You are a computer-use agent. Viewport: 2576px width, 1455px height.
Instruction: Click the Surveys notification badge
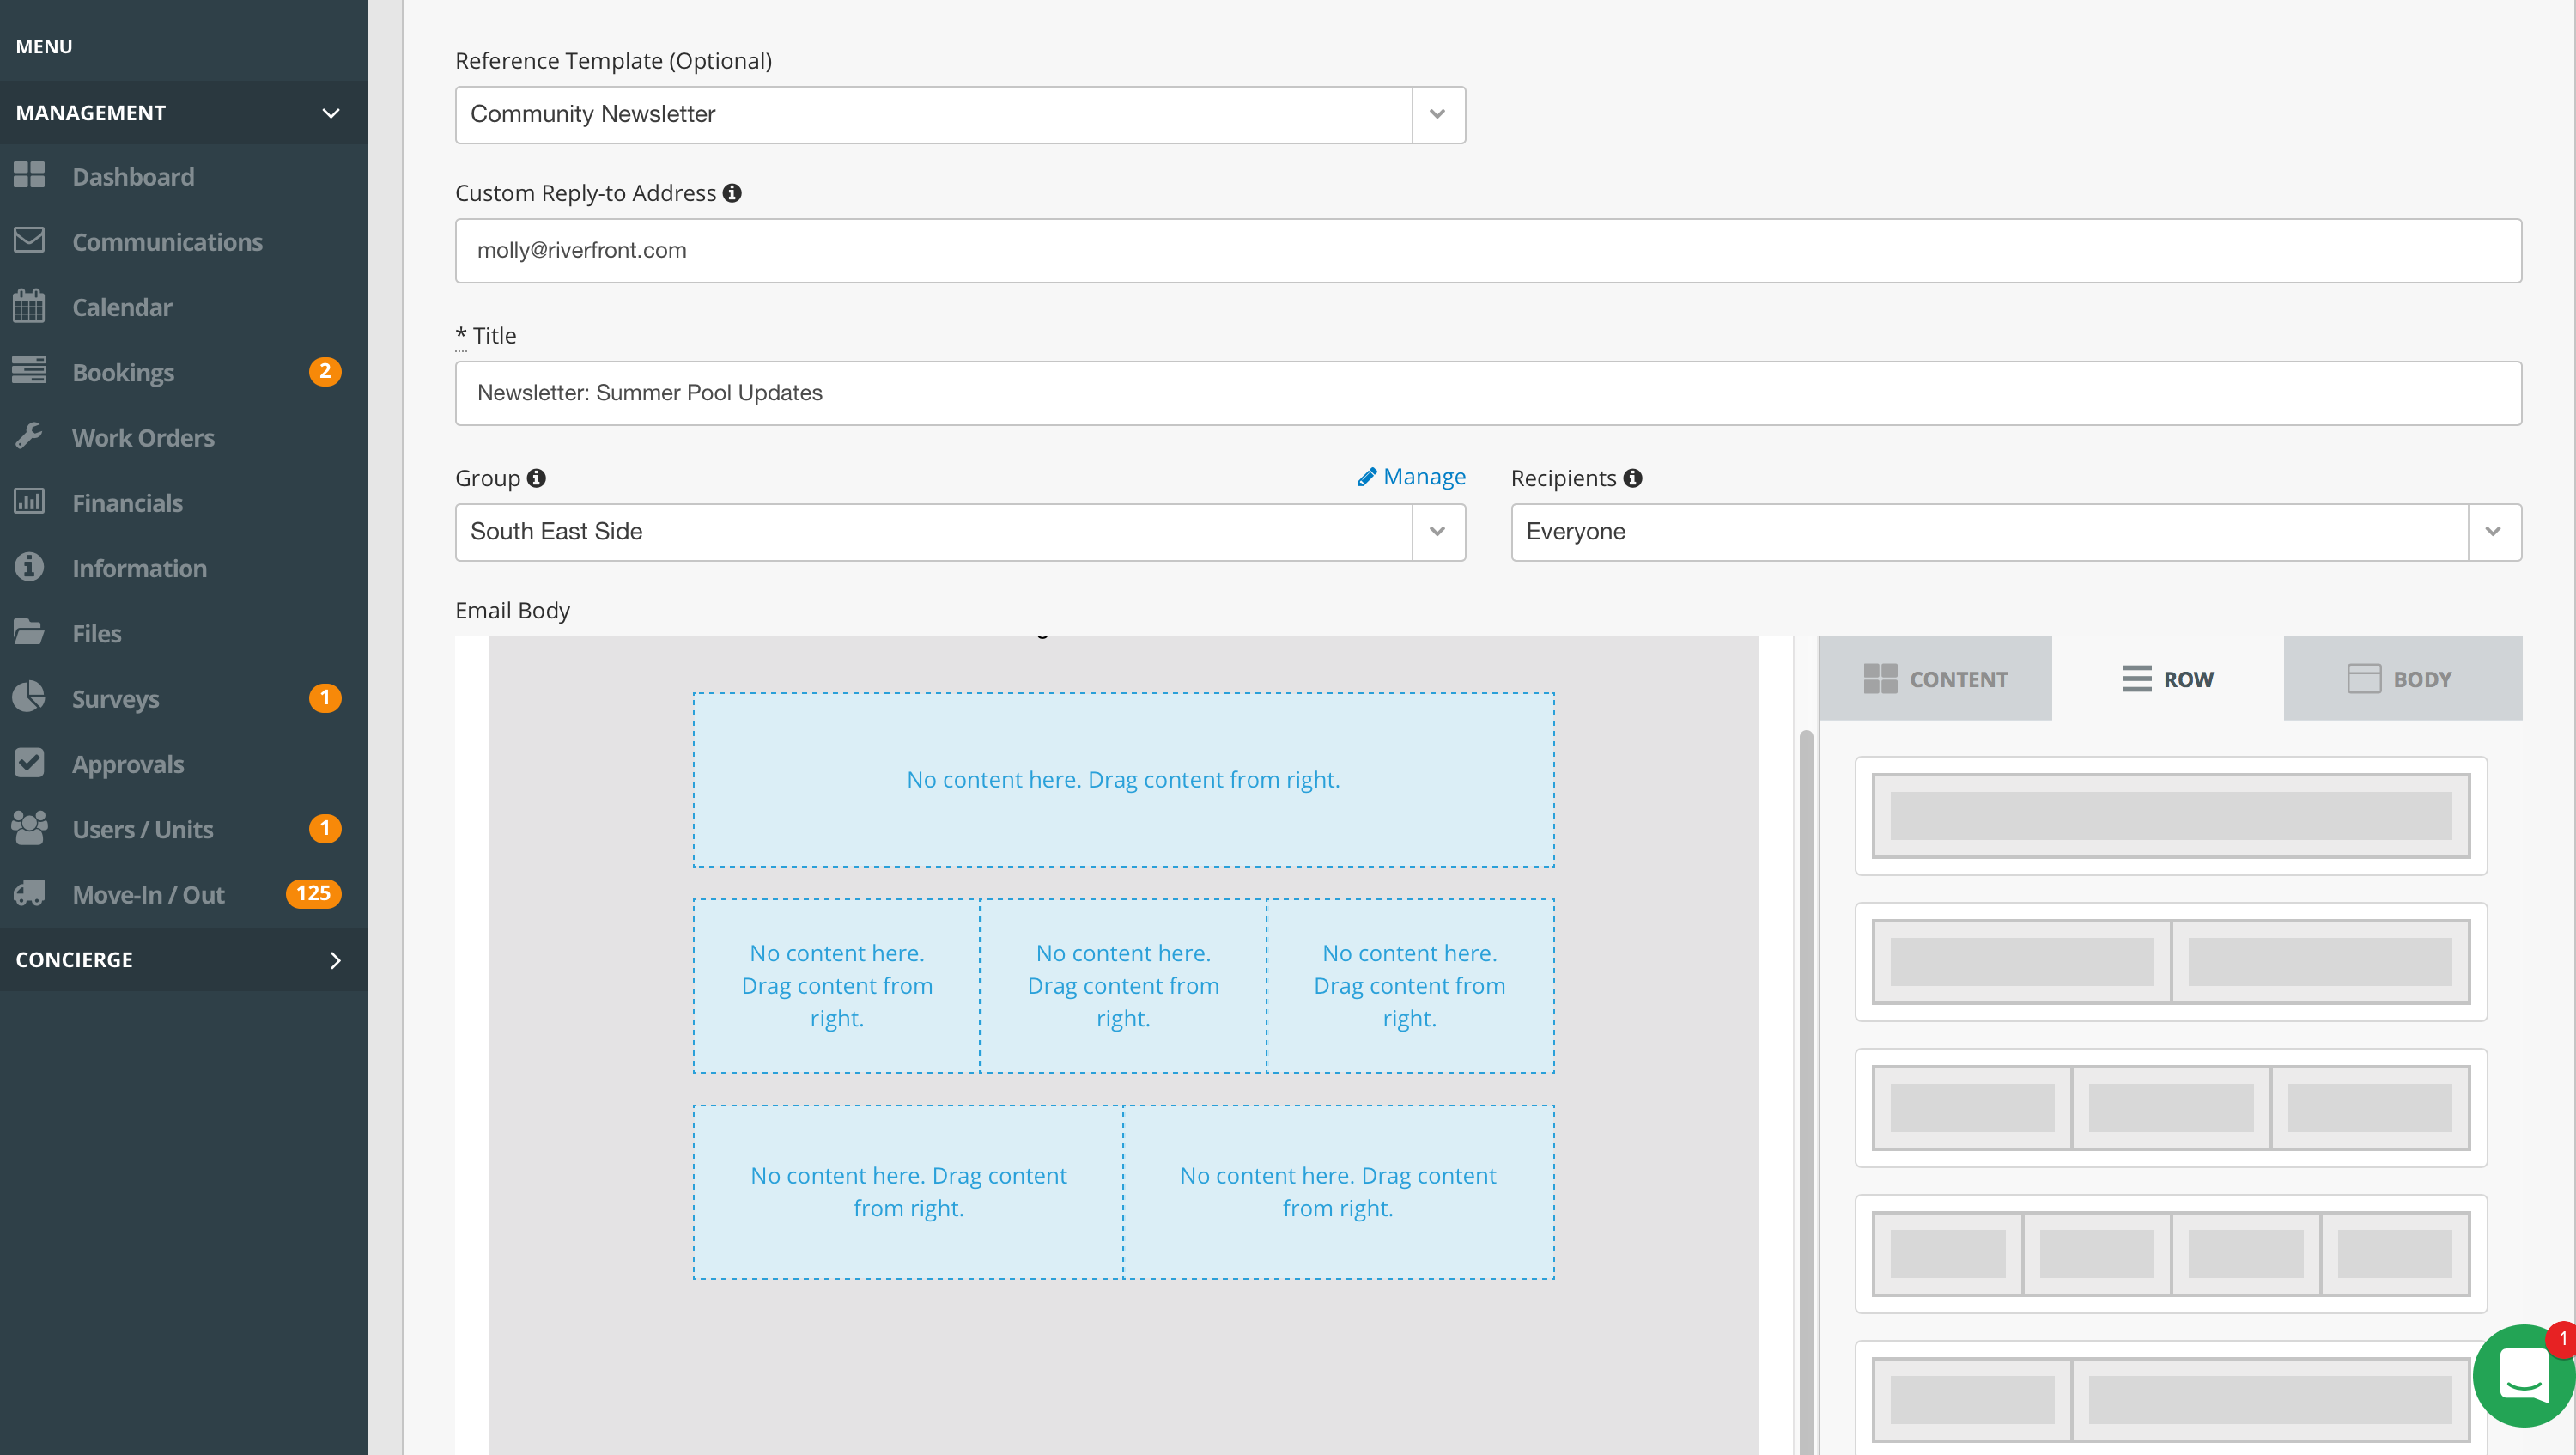325,697
